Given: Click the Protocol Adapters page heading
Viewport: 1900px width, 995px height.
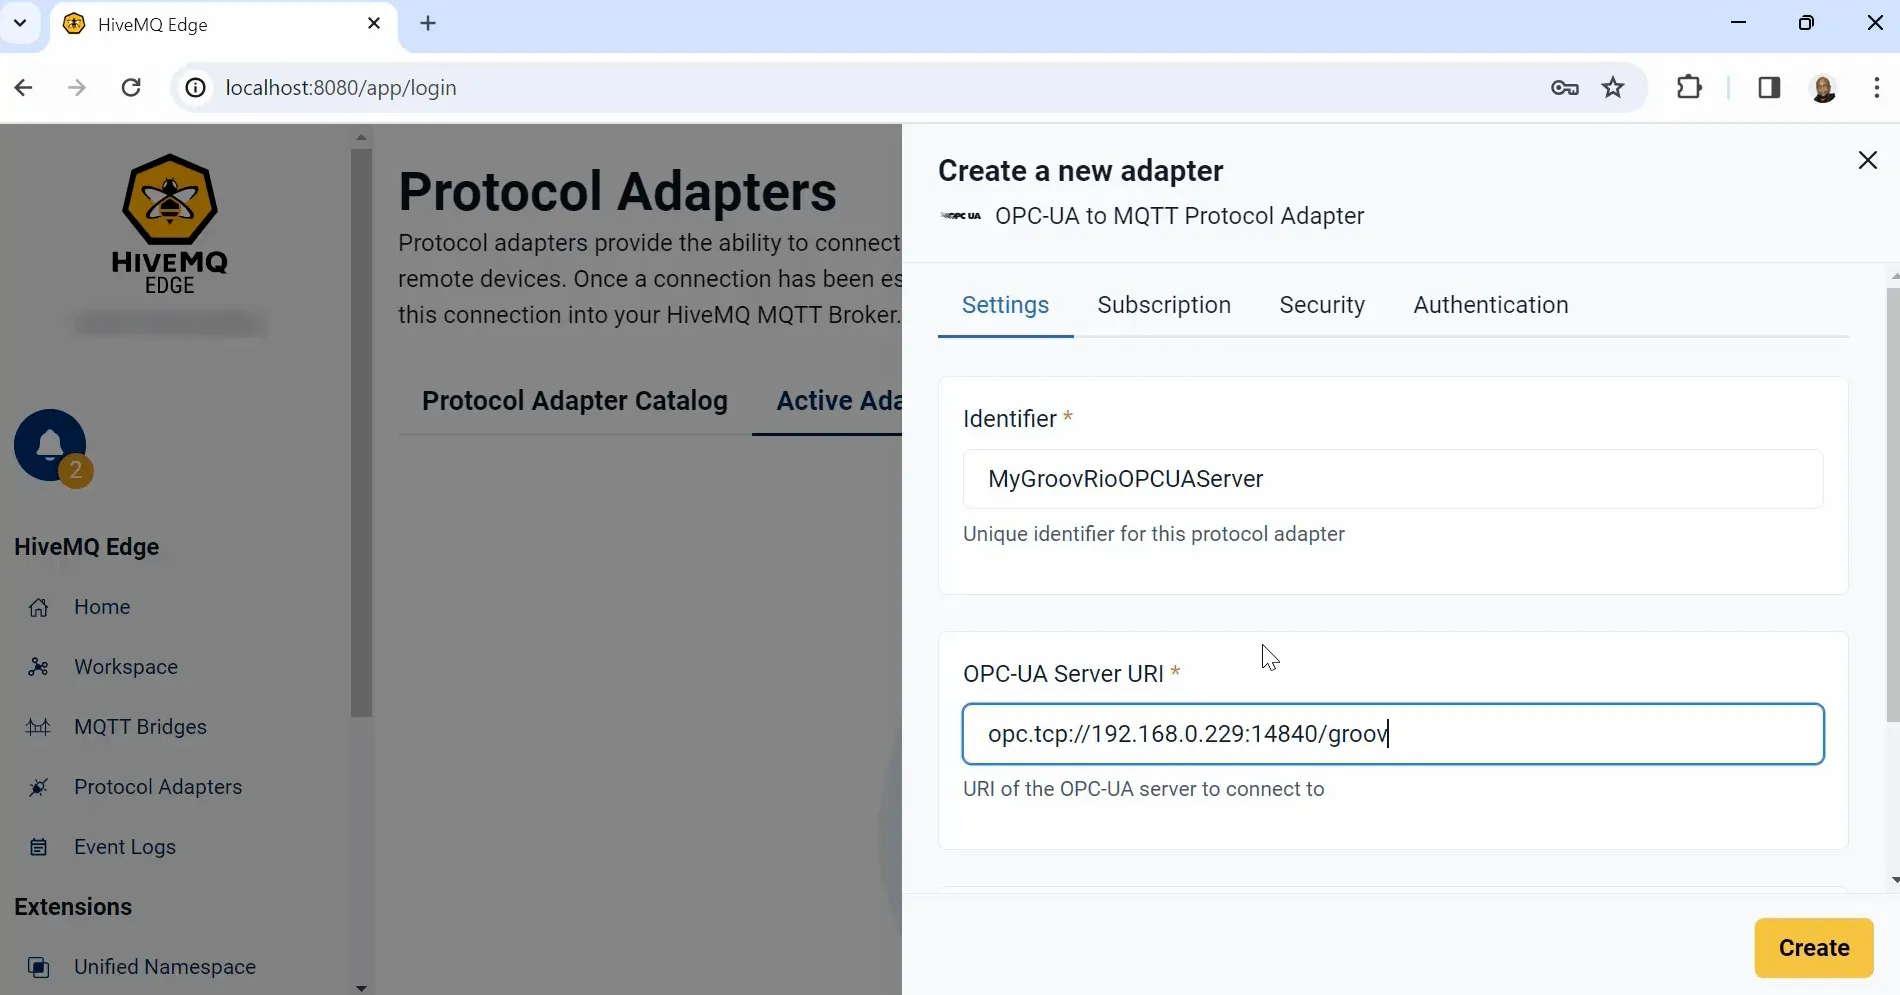Looking at the screenshot, I should (617, 192).
